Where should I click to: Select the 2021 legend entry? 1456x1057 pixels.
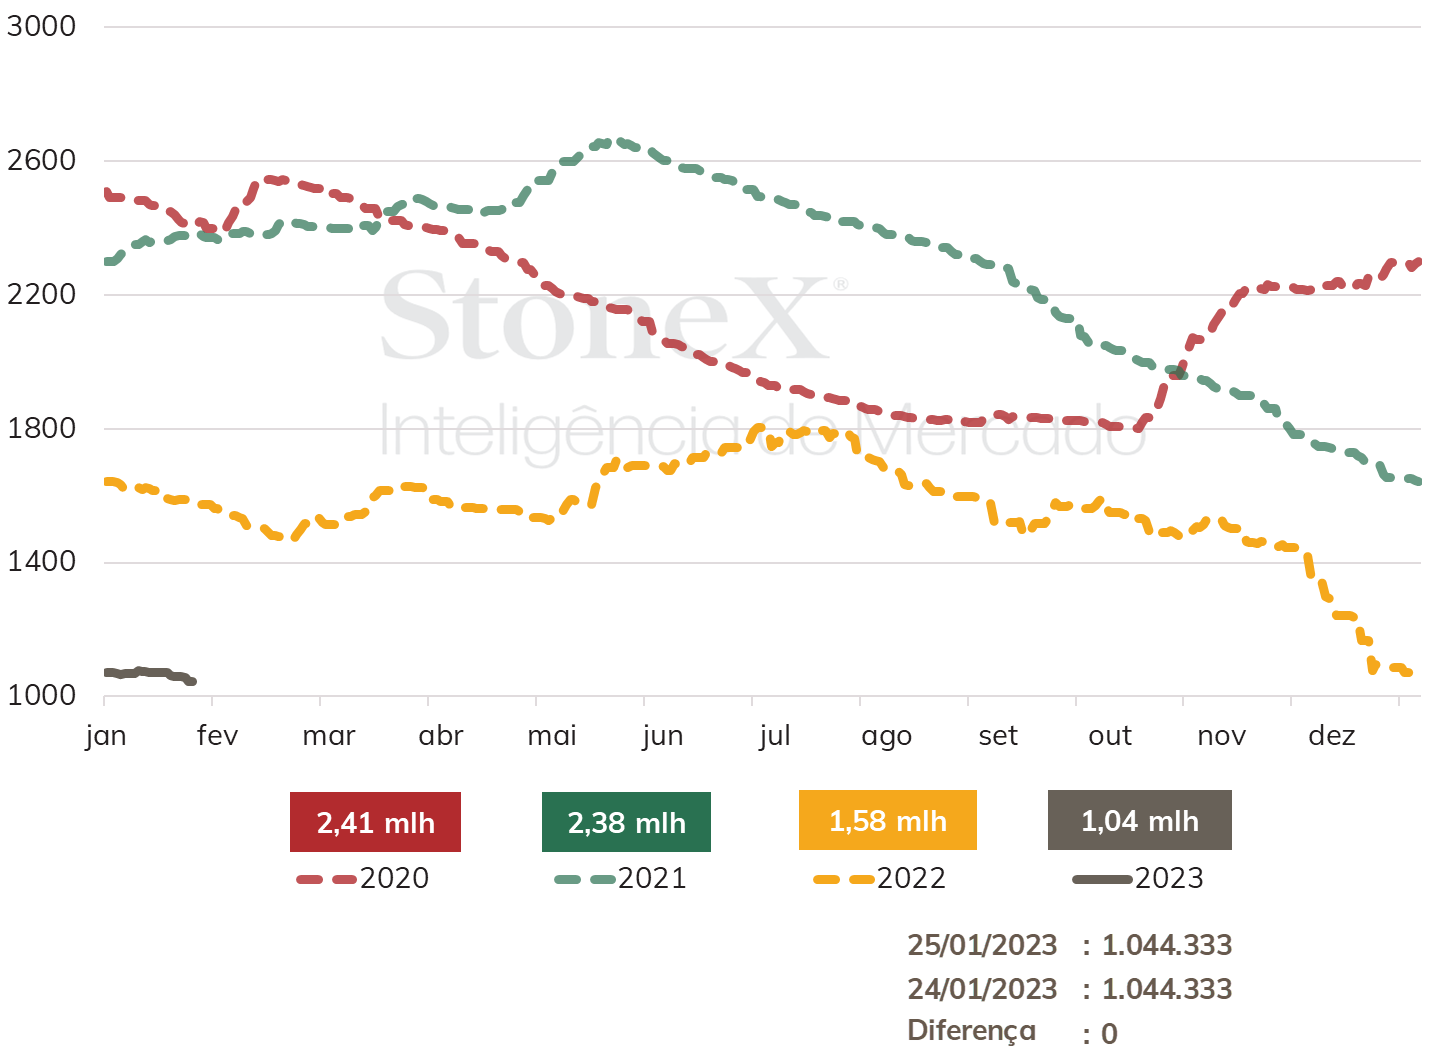point(621,878)
